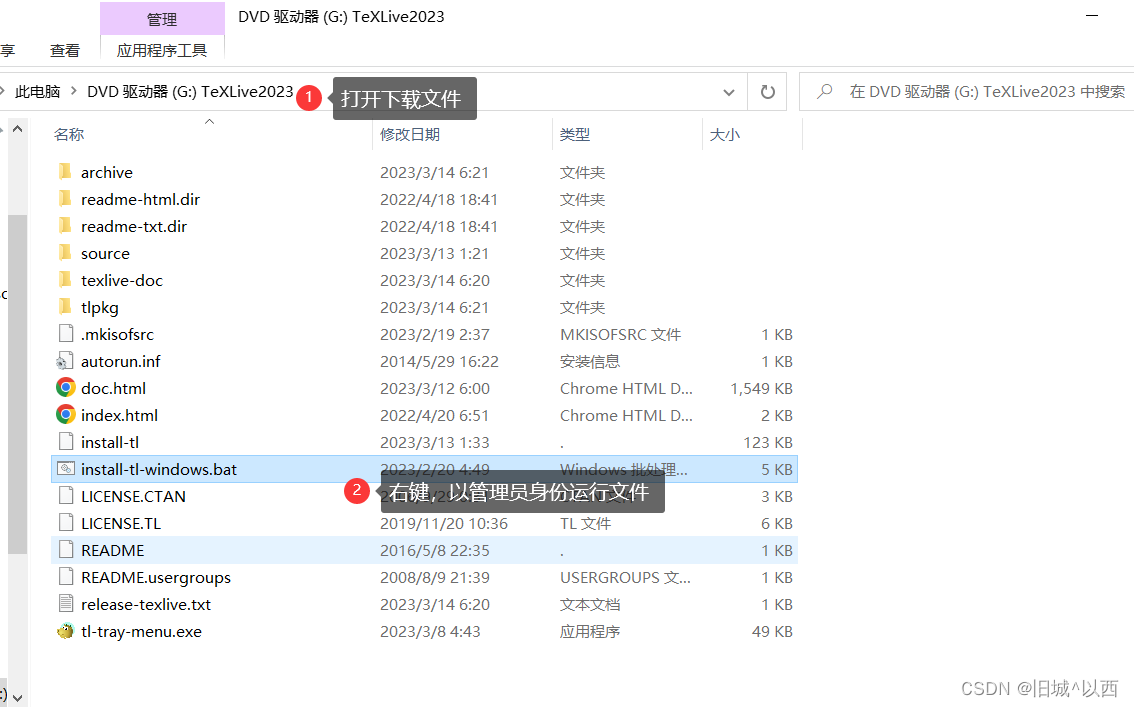Click the 应用程序 type of tl-tray-menu.exe
This screenshot has width=1134, height=707.
(x=589, y=632)
